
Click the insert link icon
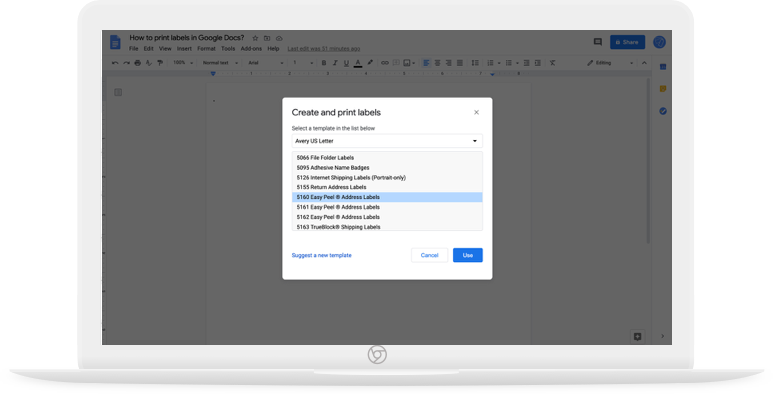point(385,63)
